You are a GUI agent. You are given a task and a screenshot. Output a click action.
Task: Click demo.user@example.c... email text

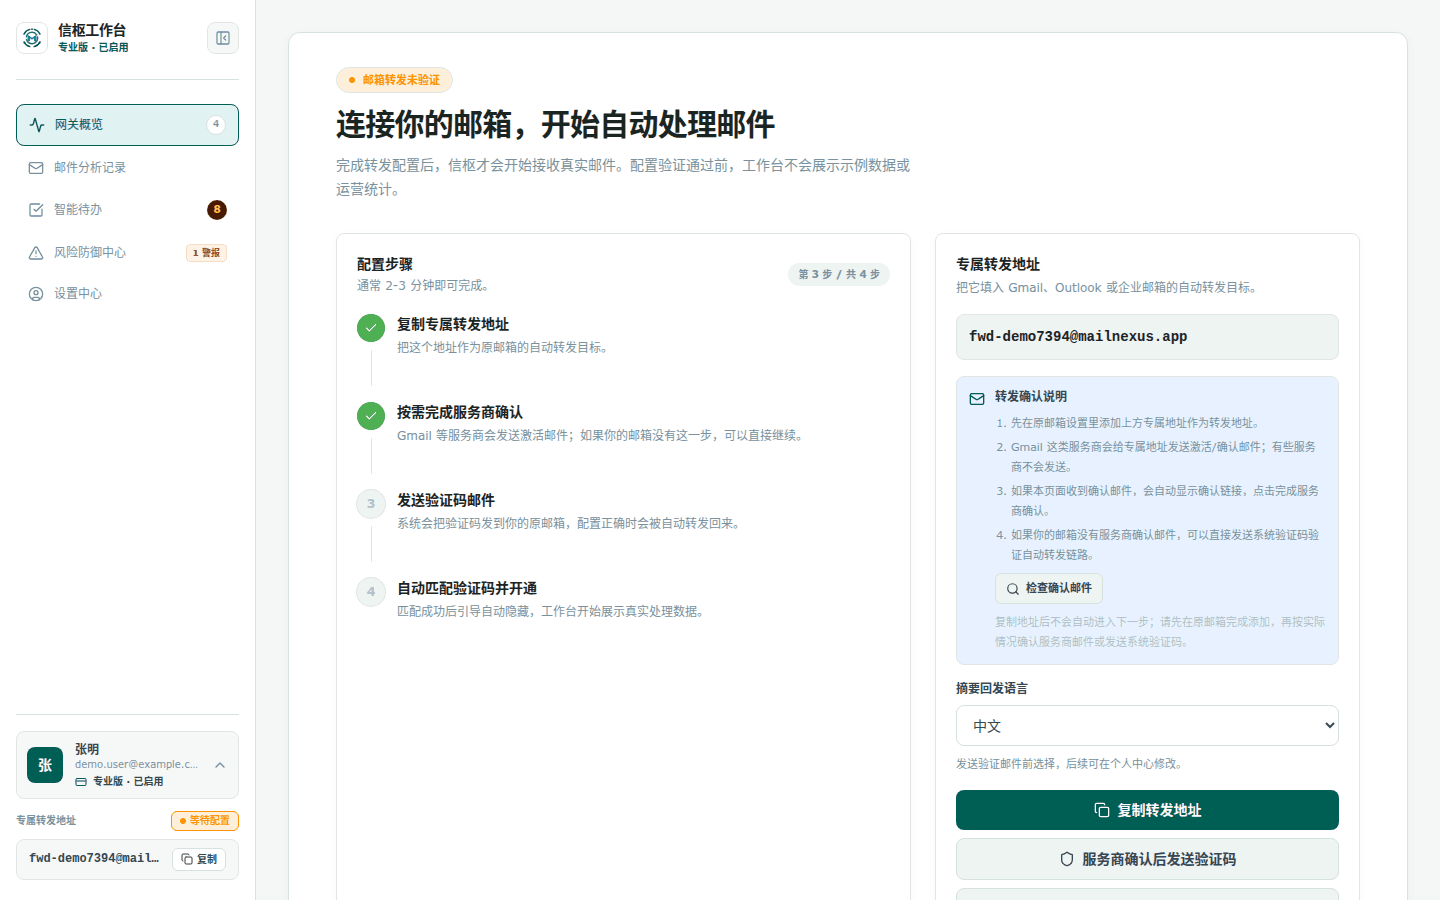(x=136, y=765)
